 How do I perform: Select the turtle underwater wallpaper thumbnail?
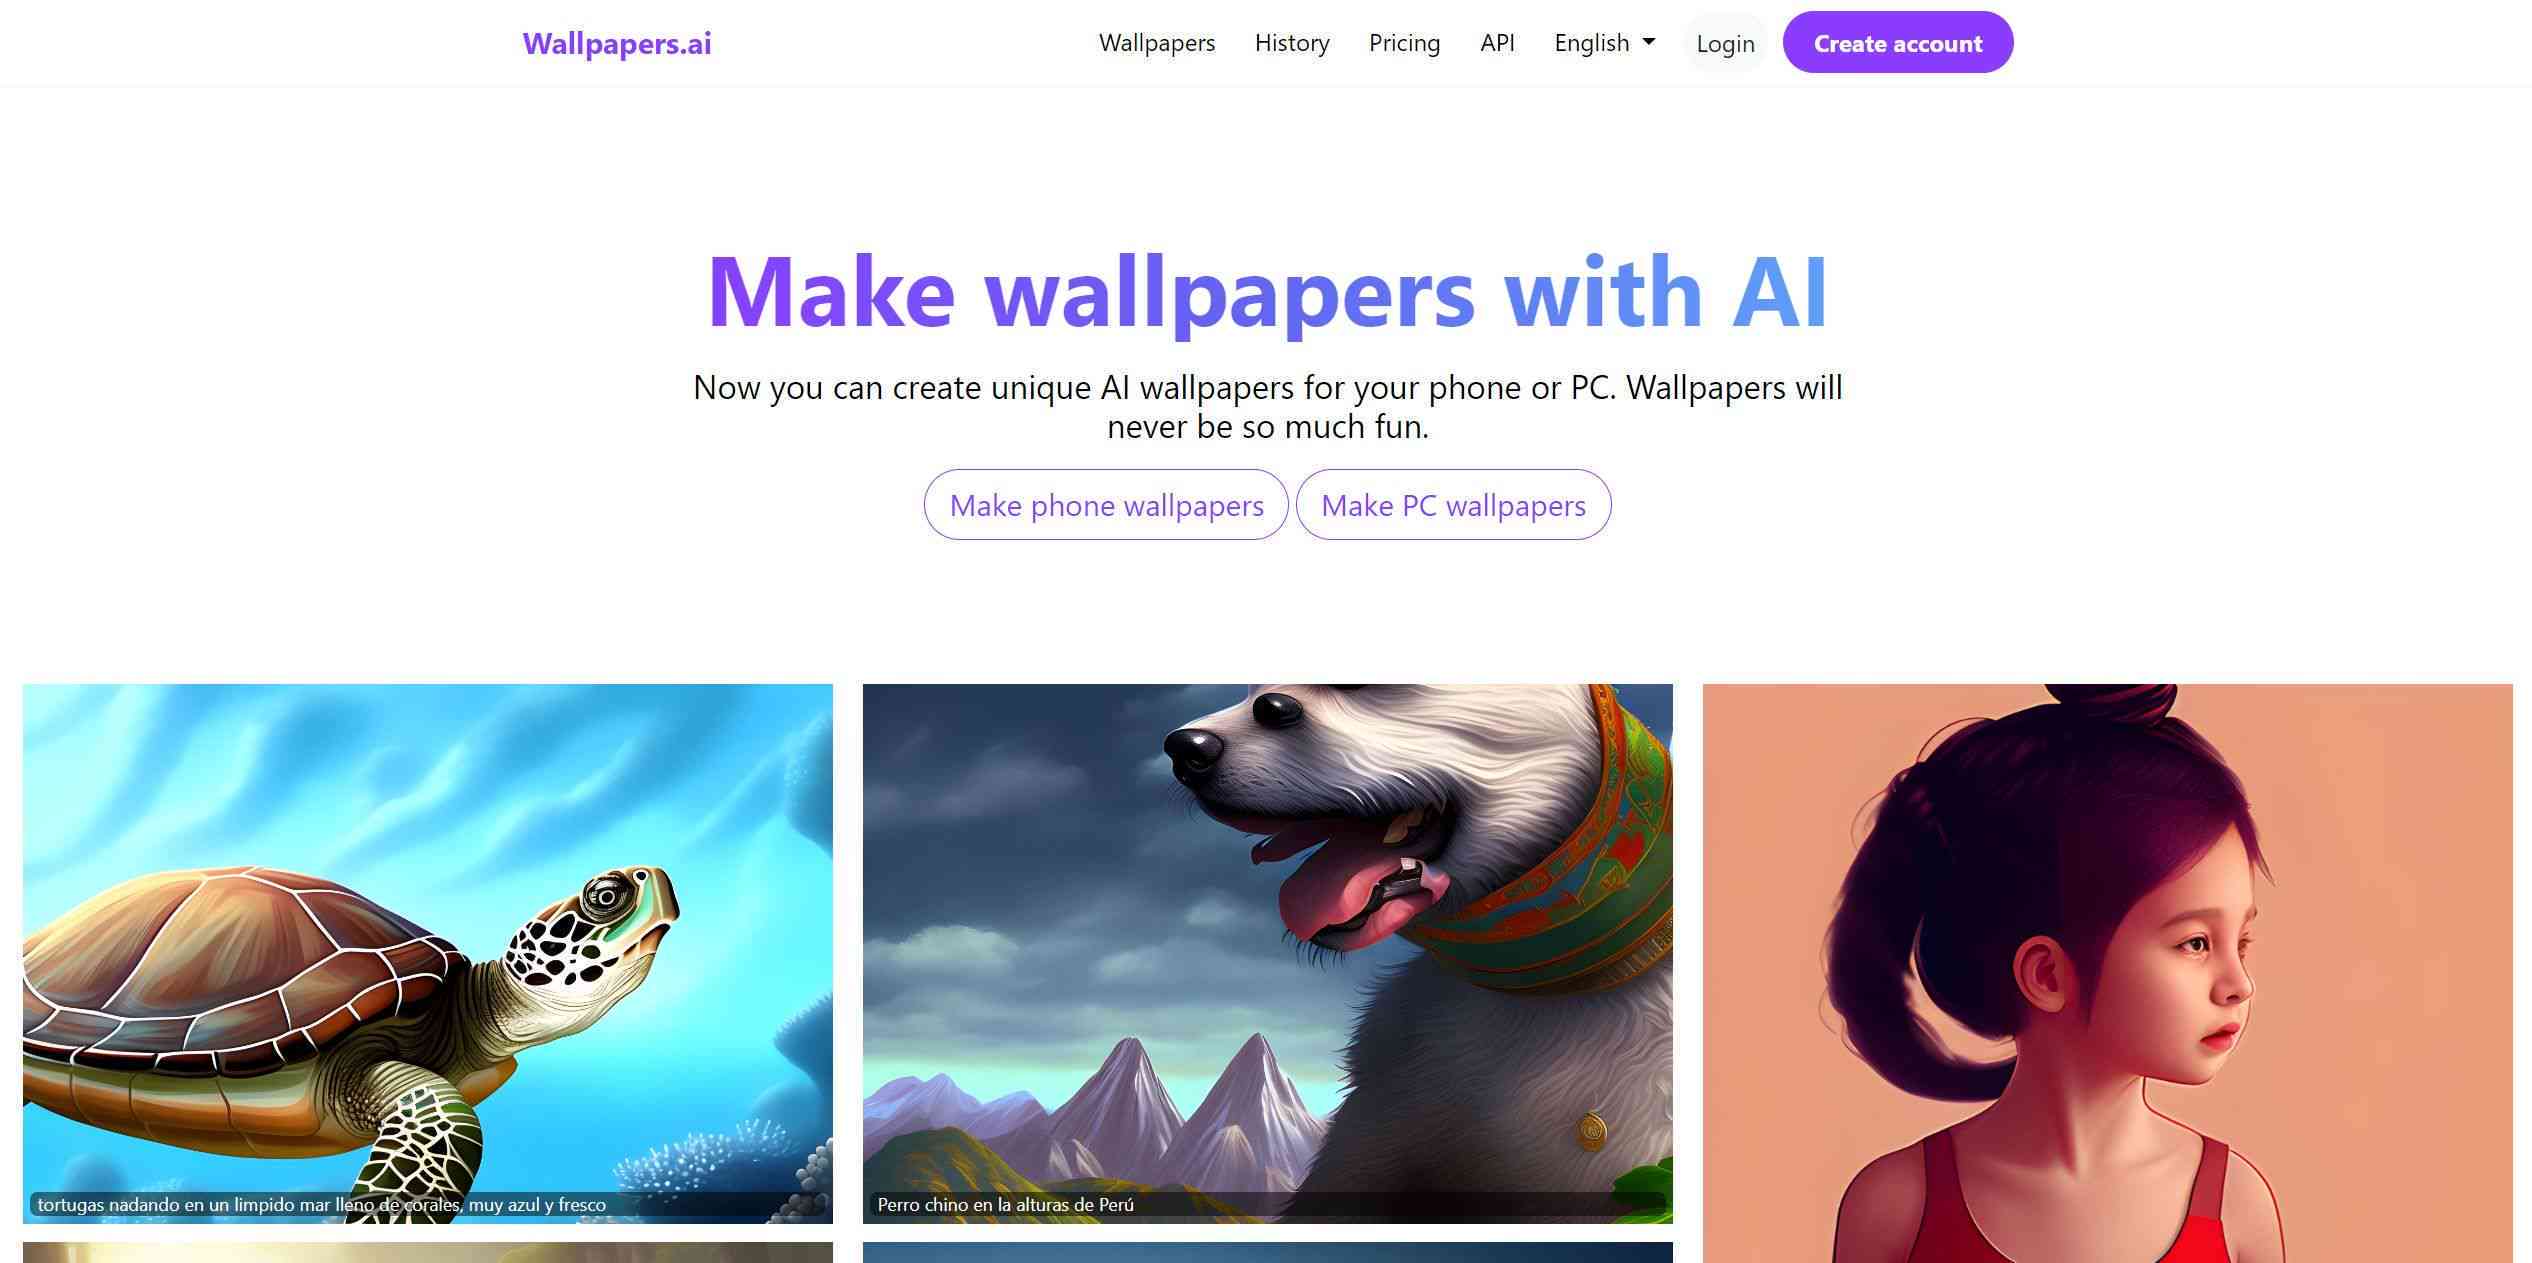[428, 953]
